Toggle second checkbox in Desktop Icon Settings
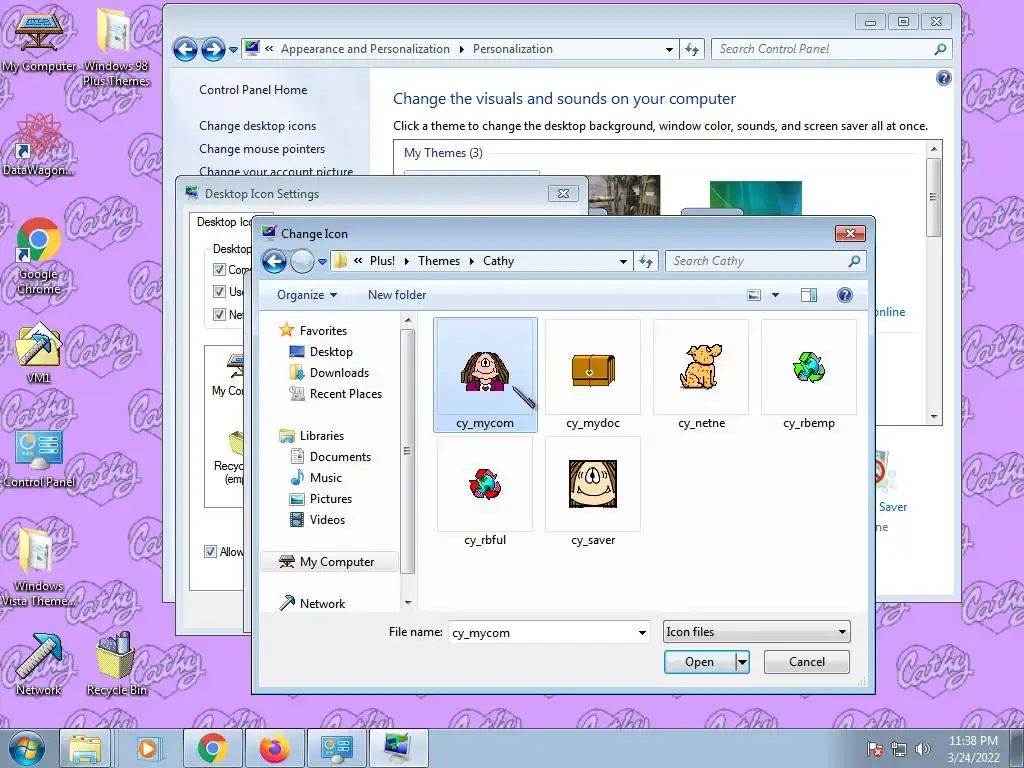Viewport: 1024px width, 768px height. [x=219, y=292]
